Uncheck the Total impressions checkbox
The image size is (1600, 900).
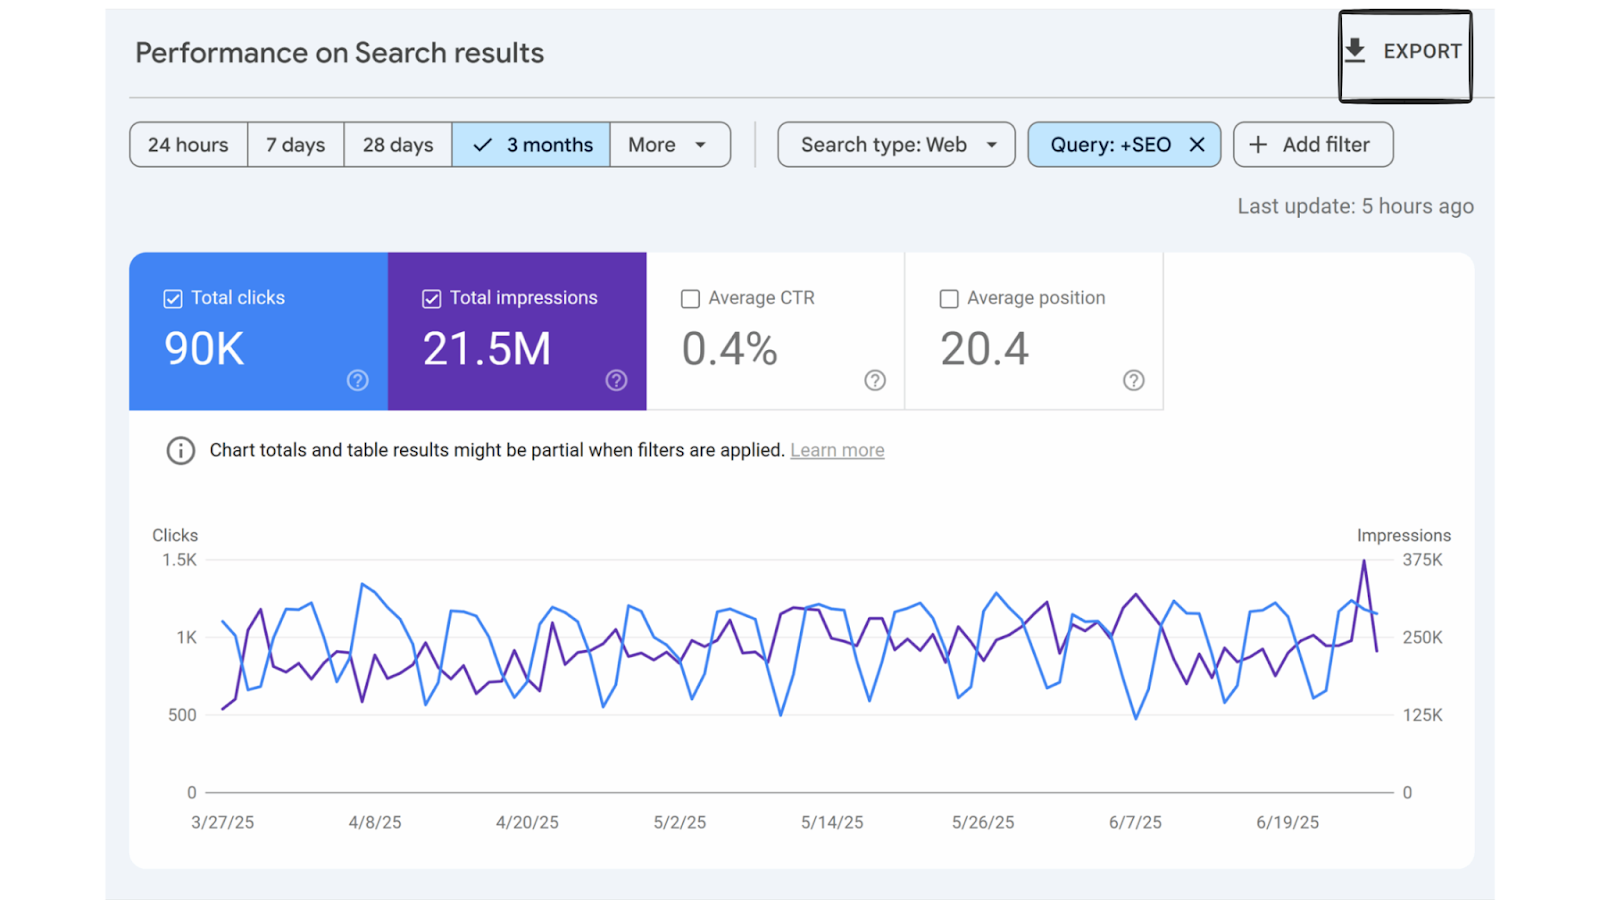pos(432,299)
